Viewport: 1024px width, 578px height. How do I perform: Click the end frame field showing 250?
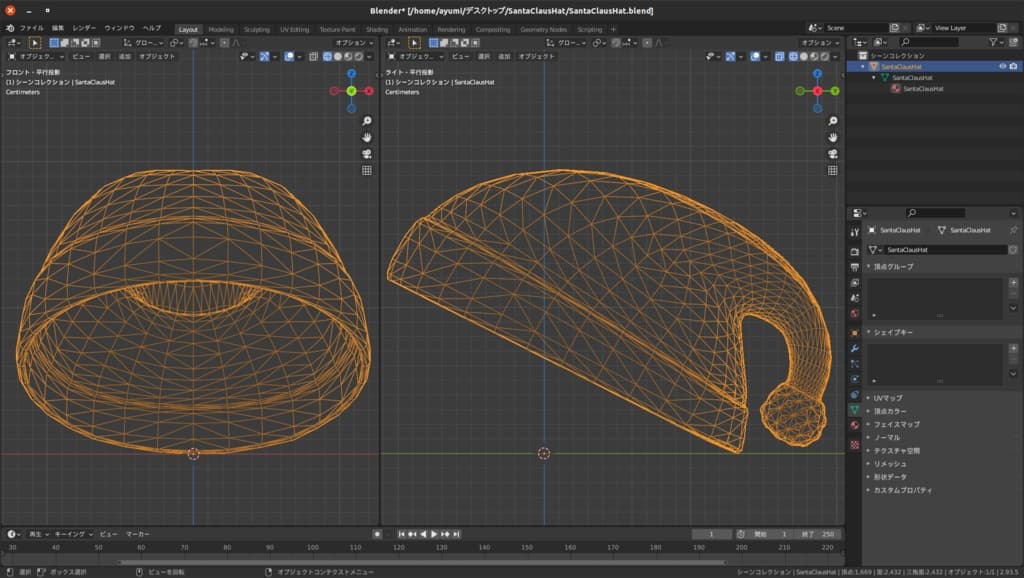coord(826,534)
